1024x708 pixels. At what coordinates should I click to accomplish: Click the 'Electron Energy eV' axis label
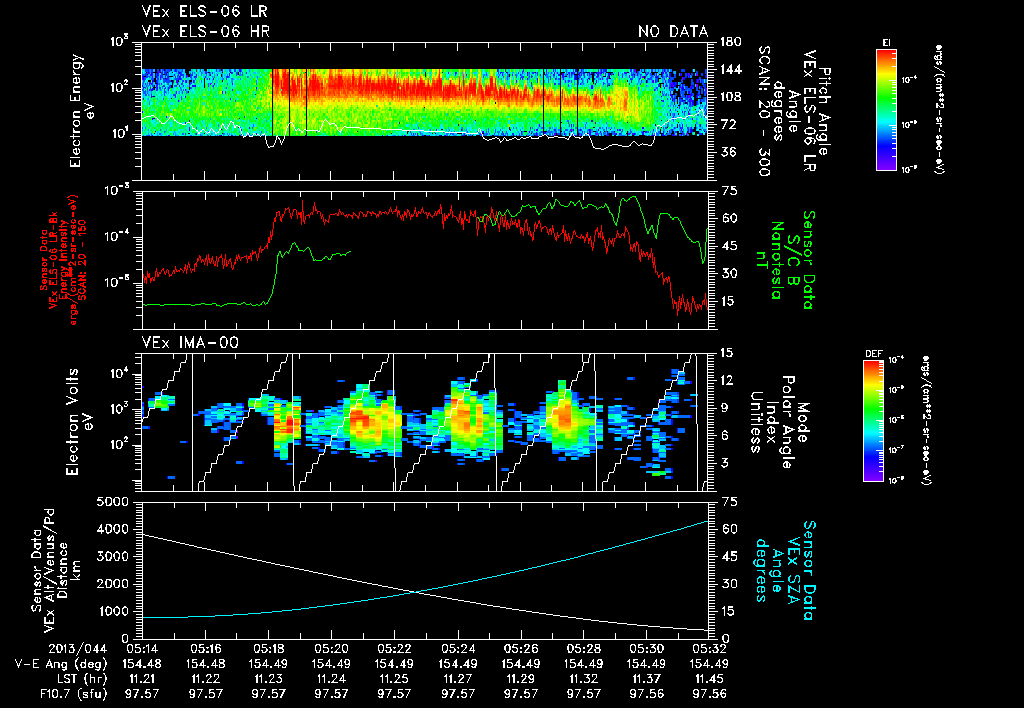tap(84, 111)
